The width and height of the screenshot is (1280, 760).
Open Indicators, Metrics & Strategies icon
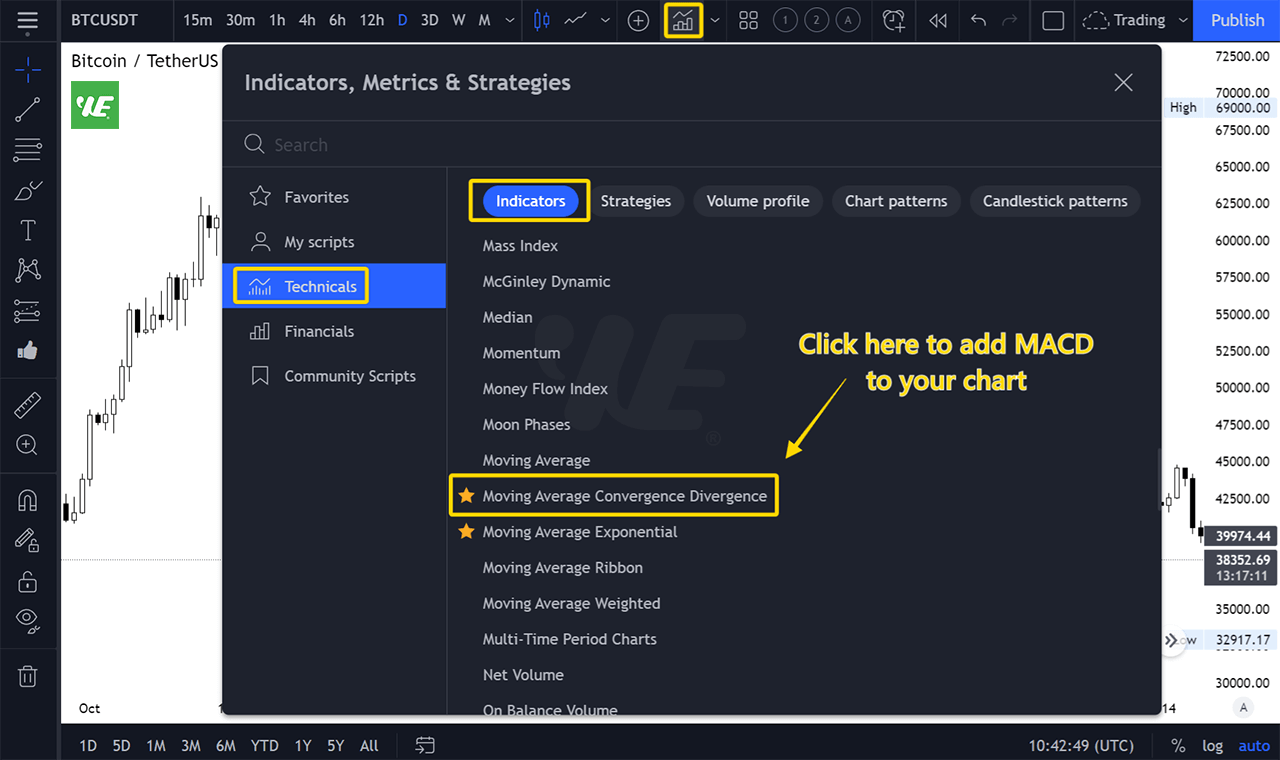coord(684,20)
